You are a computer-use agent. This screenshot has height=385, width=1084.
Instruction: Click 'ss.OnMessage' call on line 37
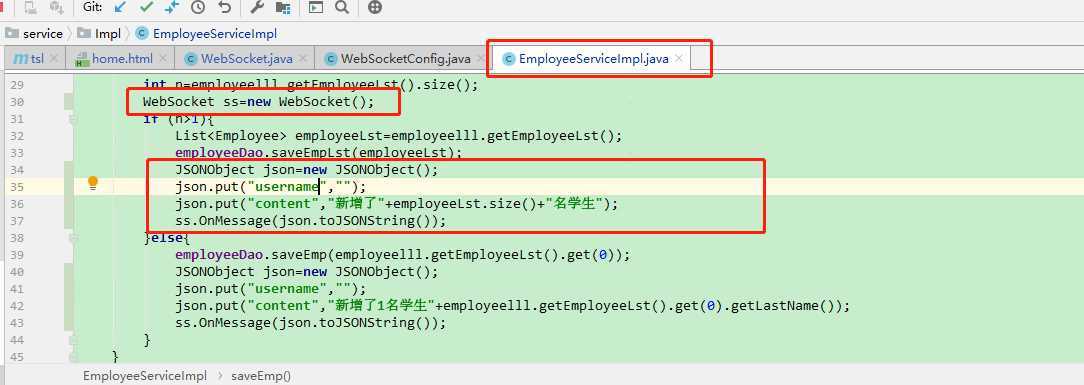click(x=310, y=220)
